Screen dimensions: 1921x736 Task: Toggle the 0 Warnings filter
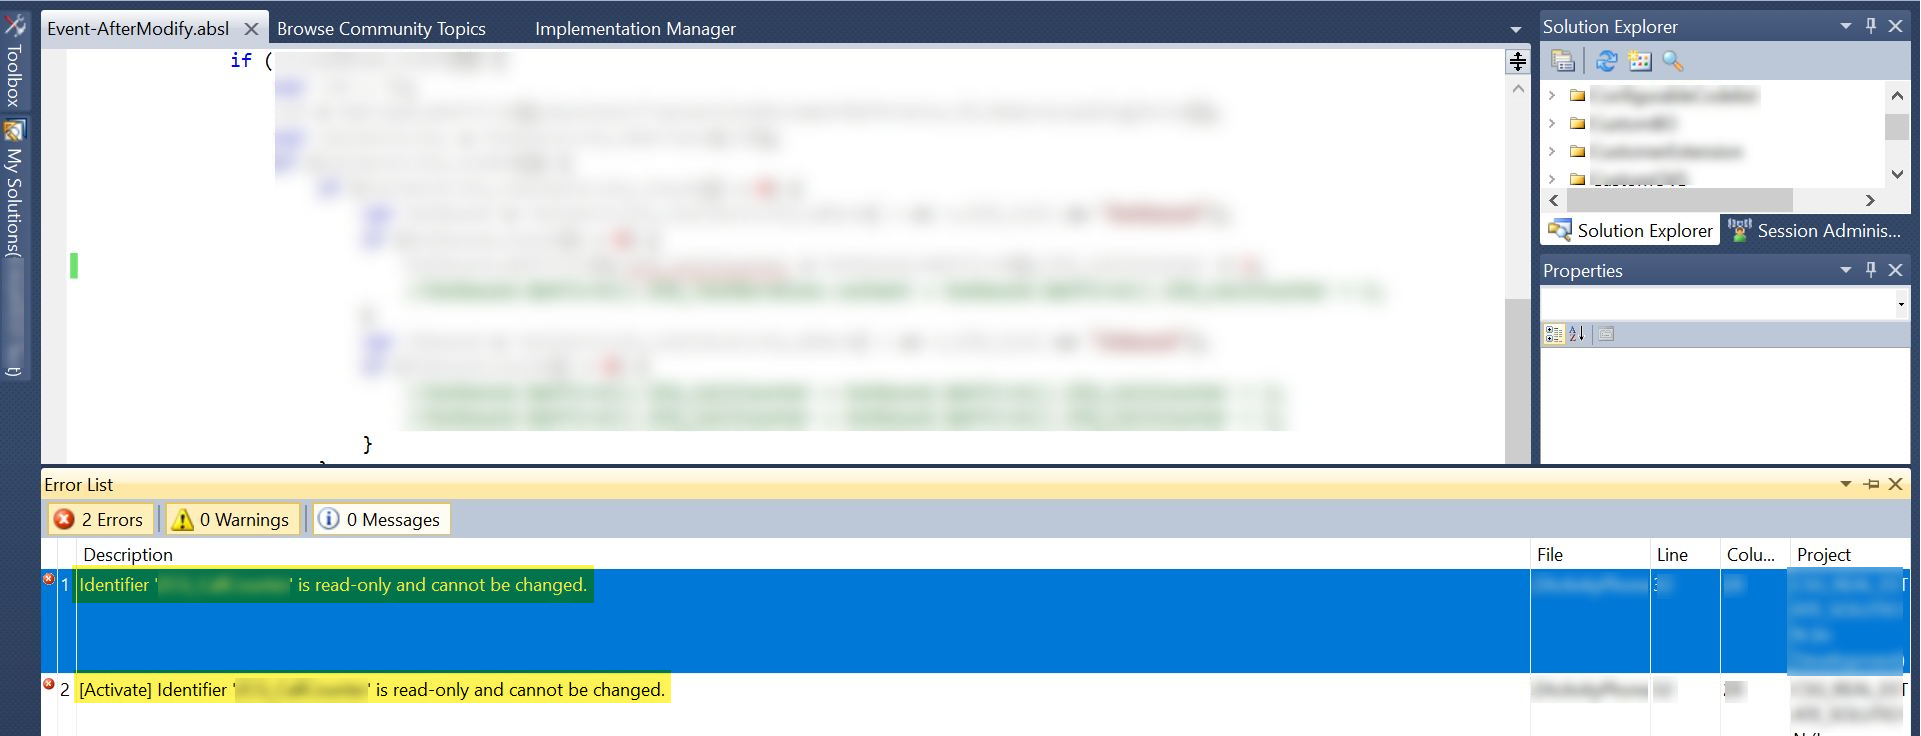pyautogui.click(x=232, y=519)
